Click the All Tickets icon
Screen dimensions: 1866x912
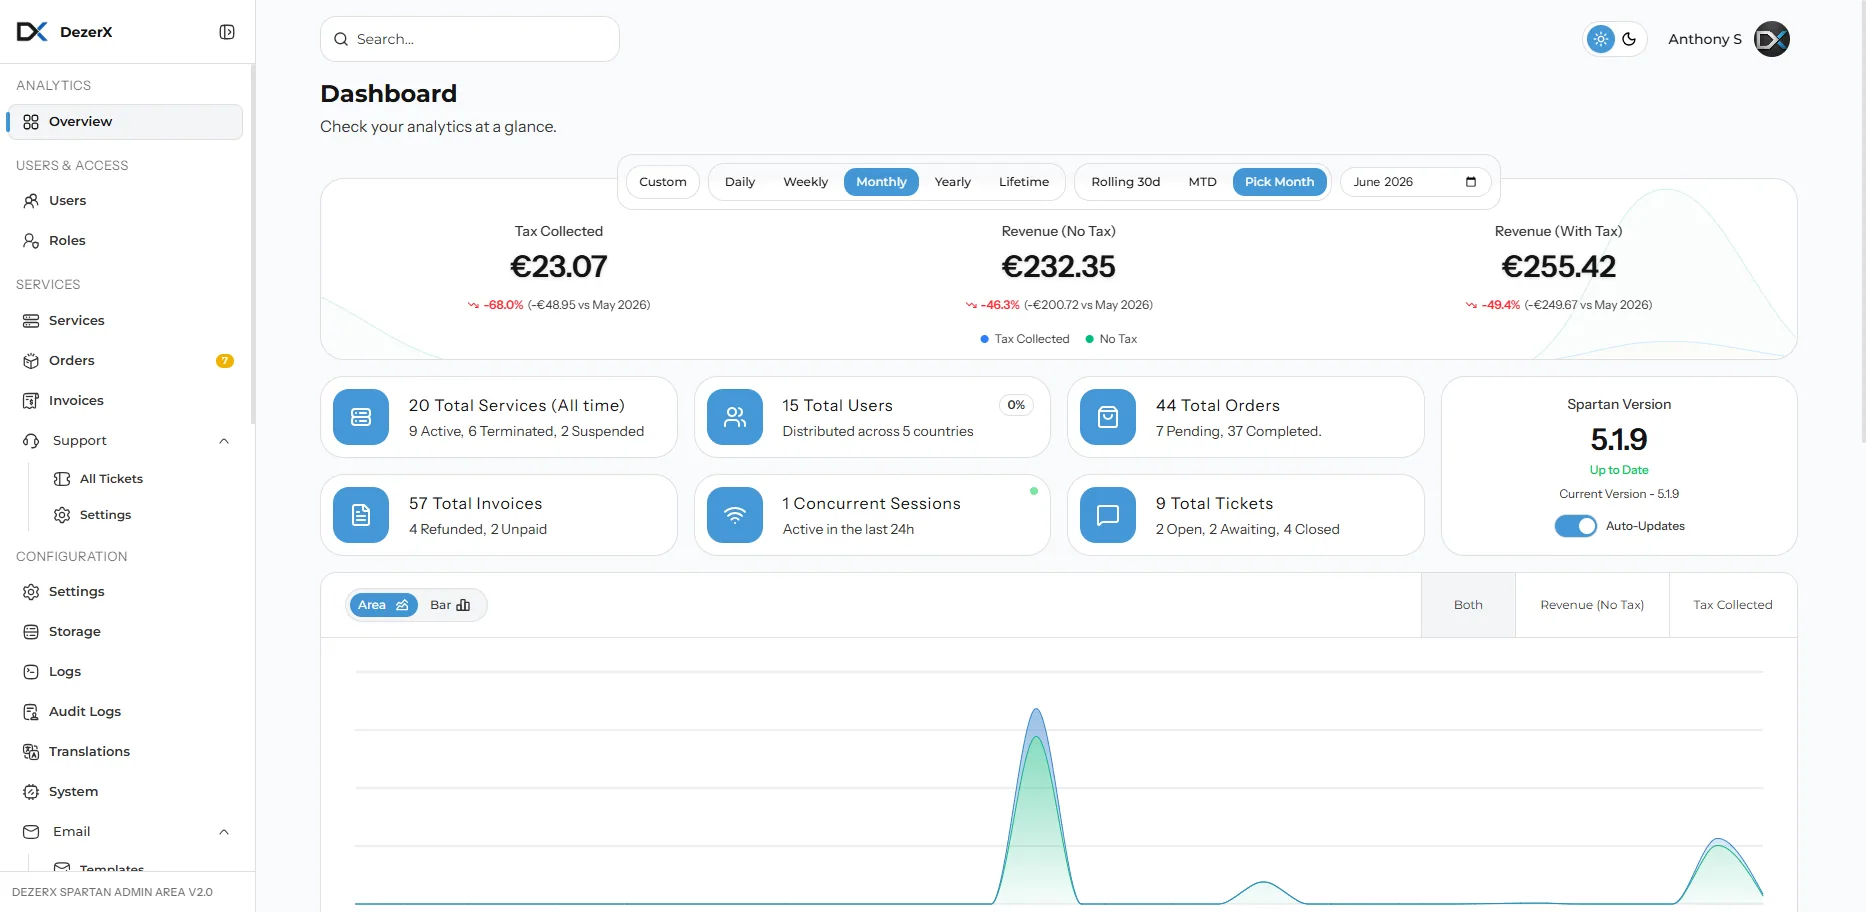(x=62, y=479)
